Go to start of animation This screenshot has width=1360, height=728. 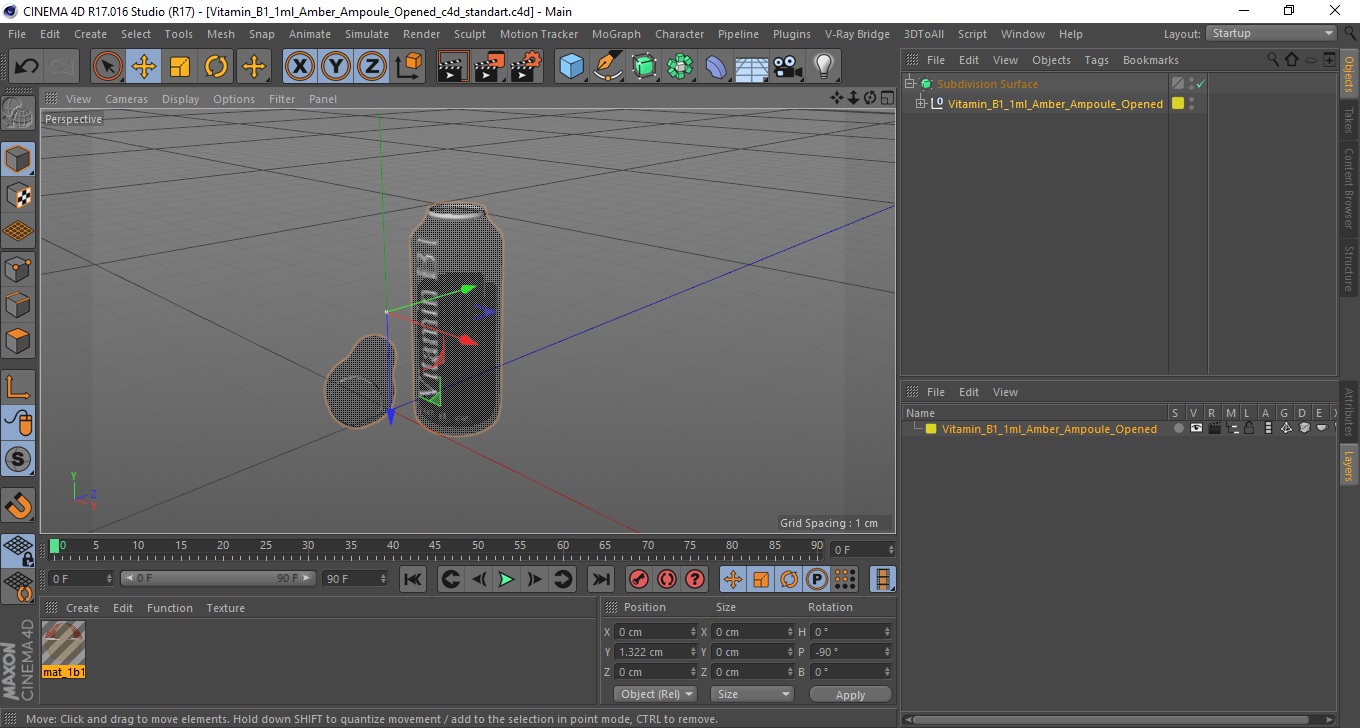click(413, 579)
